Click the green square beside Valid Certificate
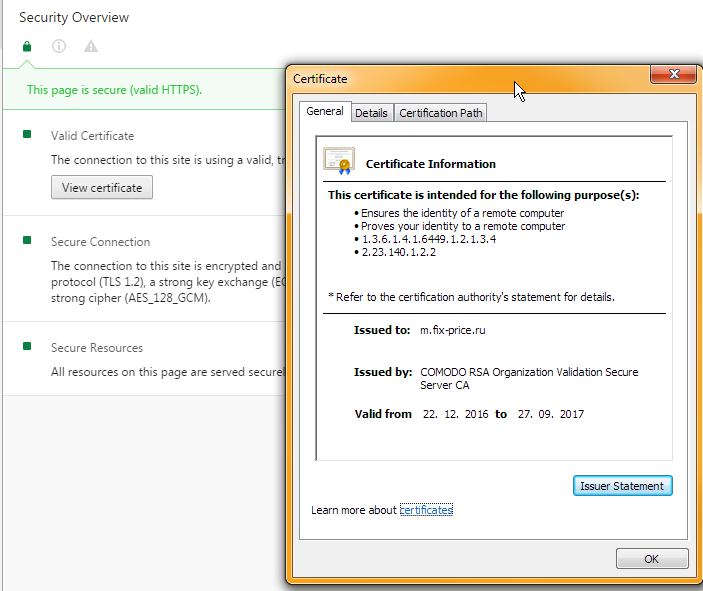 click(x=27, y=134)
